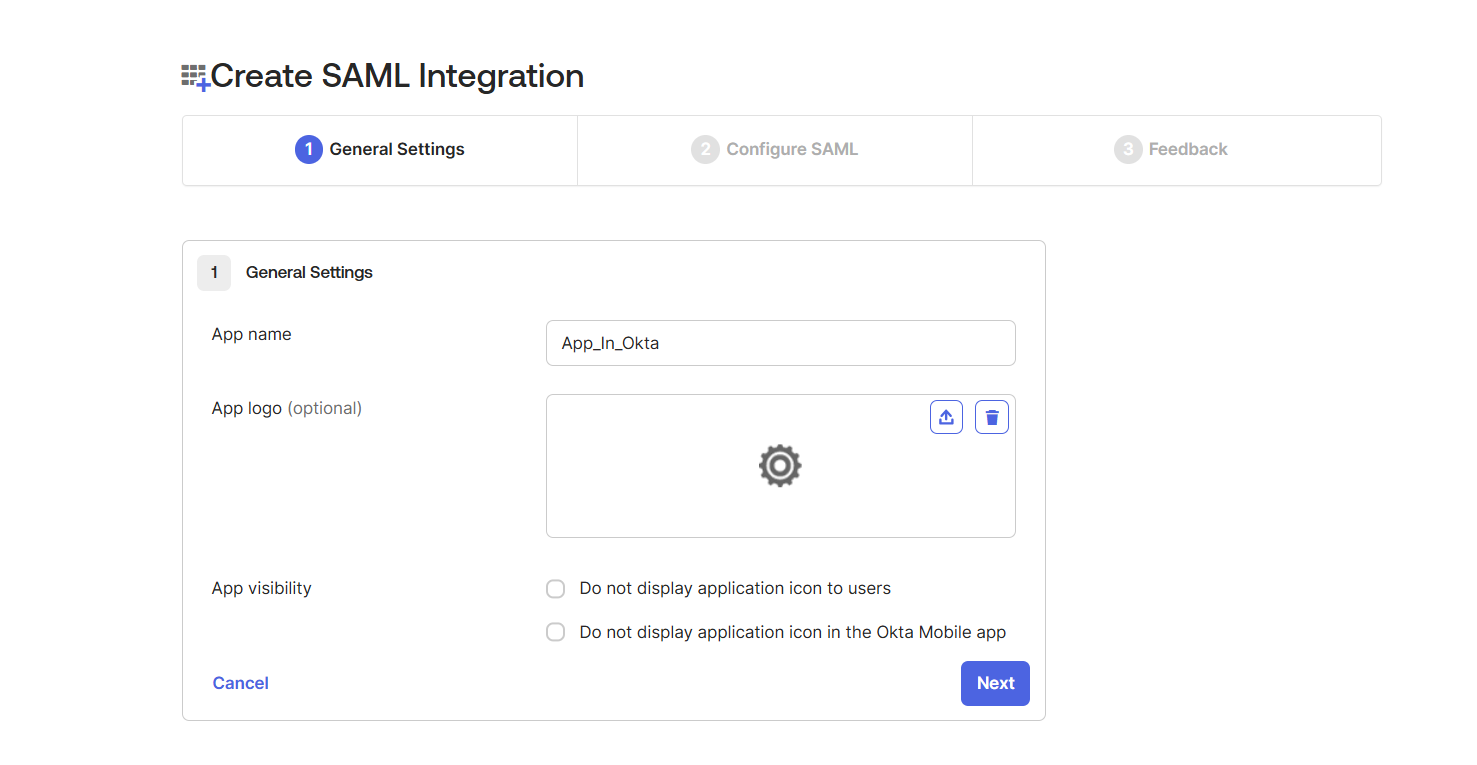Click the 'App visibility' label
The width and height of the screenshot is (1477, 765).
[x=261, y=588]
